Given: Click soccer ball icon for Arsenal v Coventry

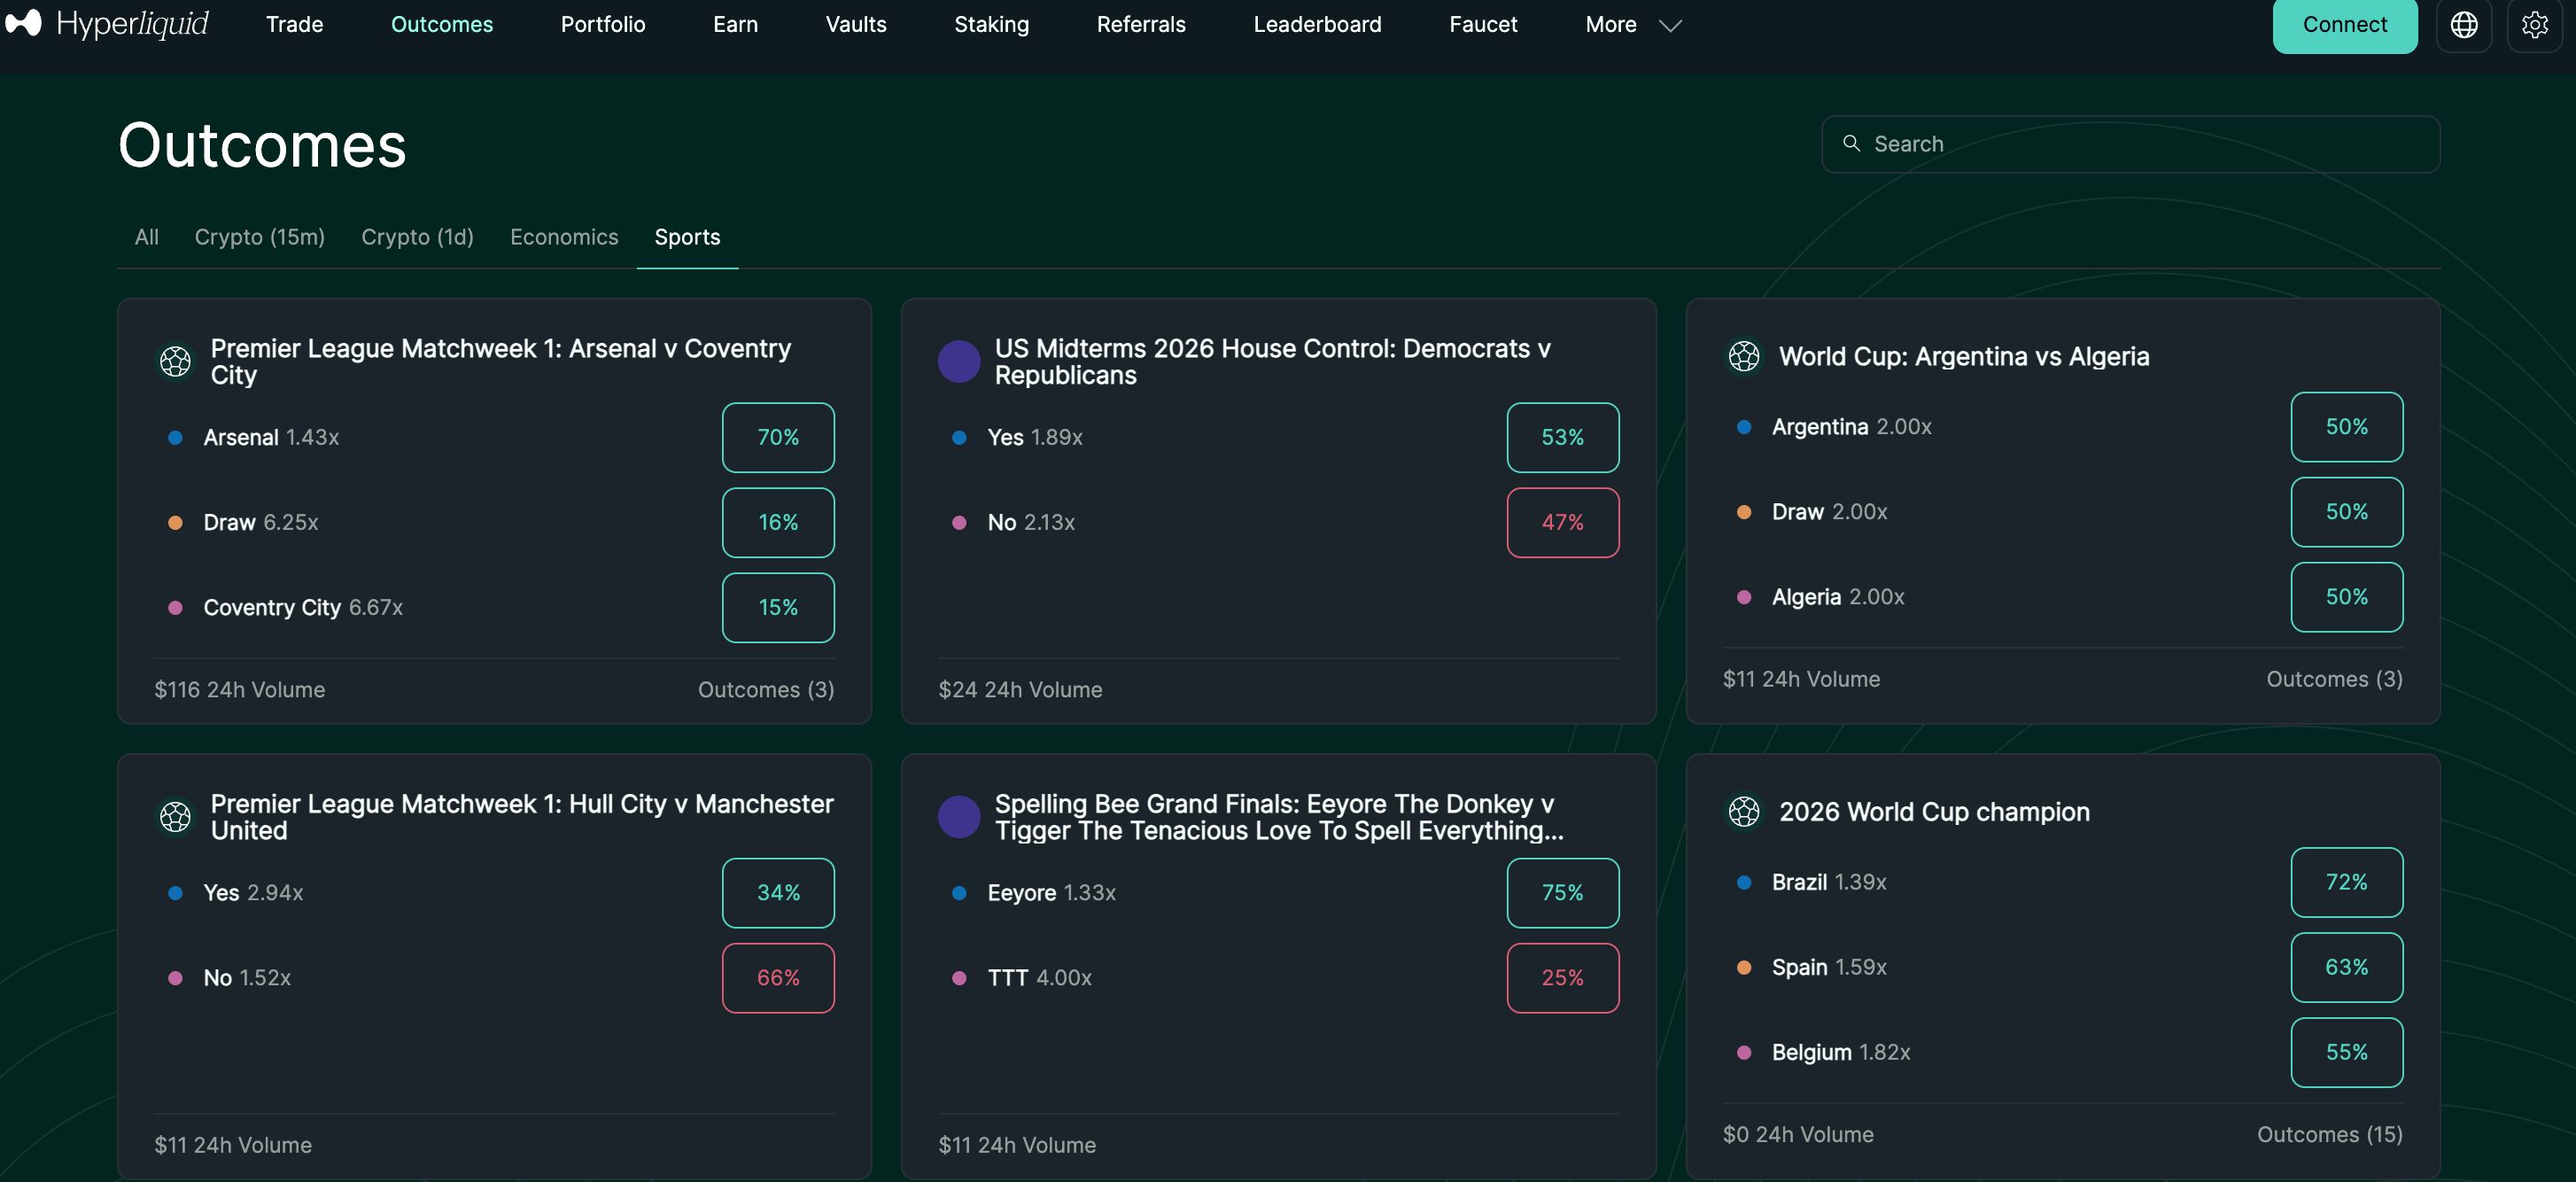Looking at the screenshot, I should pos(175,361).
